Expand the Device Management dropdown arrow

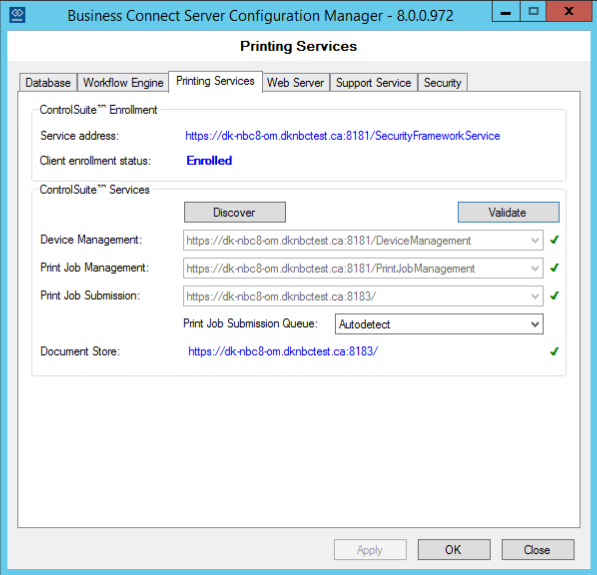535,240
